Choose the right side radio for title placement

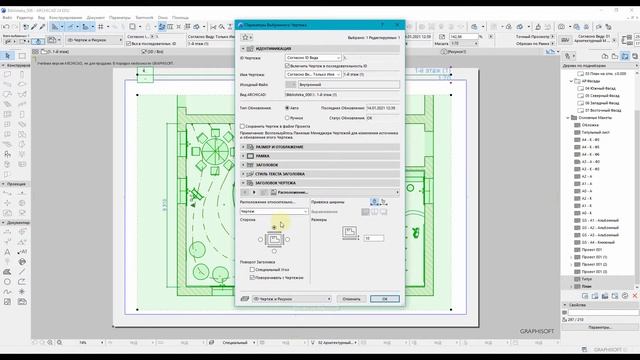click(x=288, y=240)
